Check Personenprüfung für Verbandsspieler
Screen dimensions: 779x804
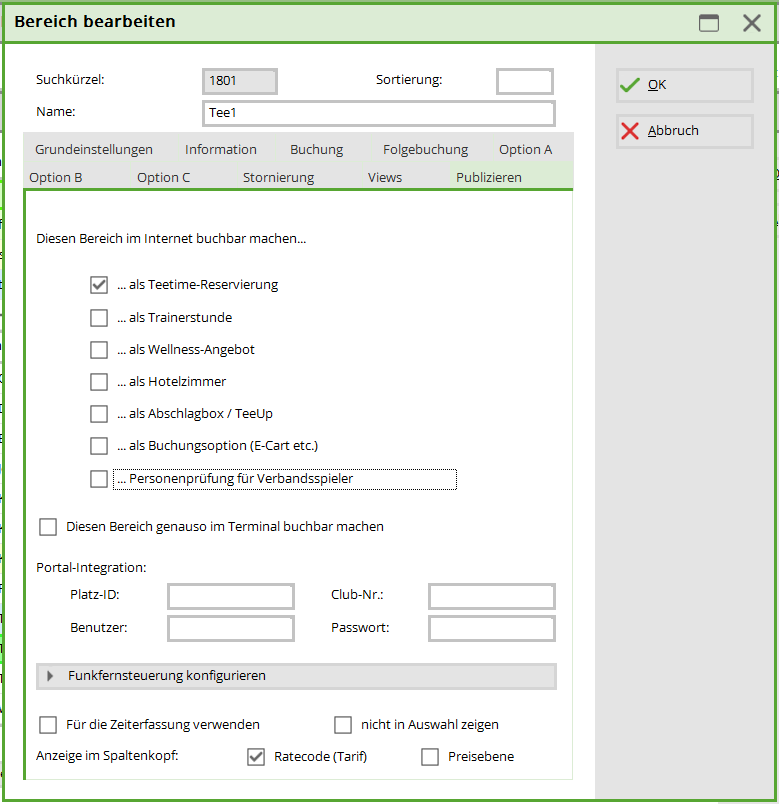99,479
